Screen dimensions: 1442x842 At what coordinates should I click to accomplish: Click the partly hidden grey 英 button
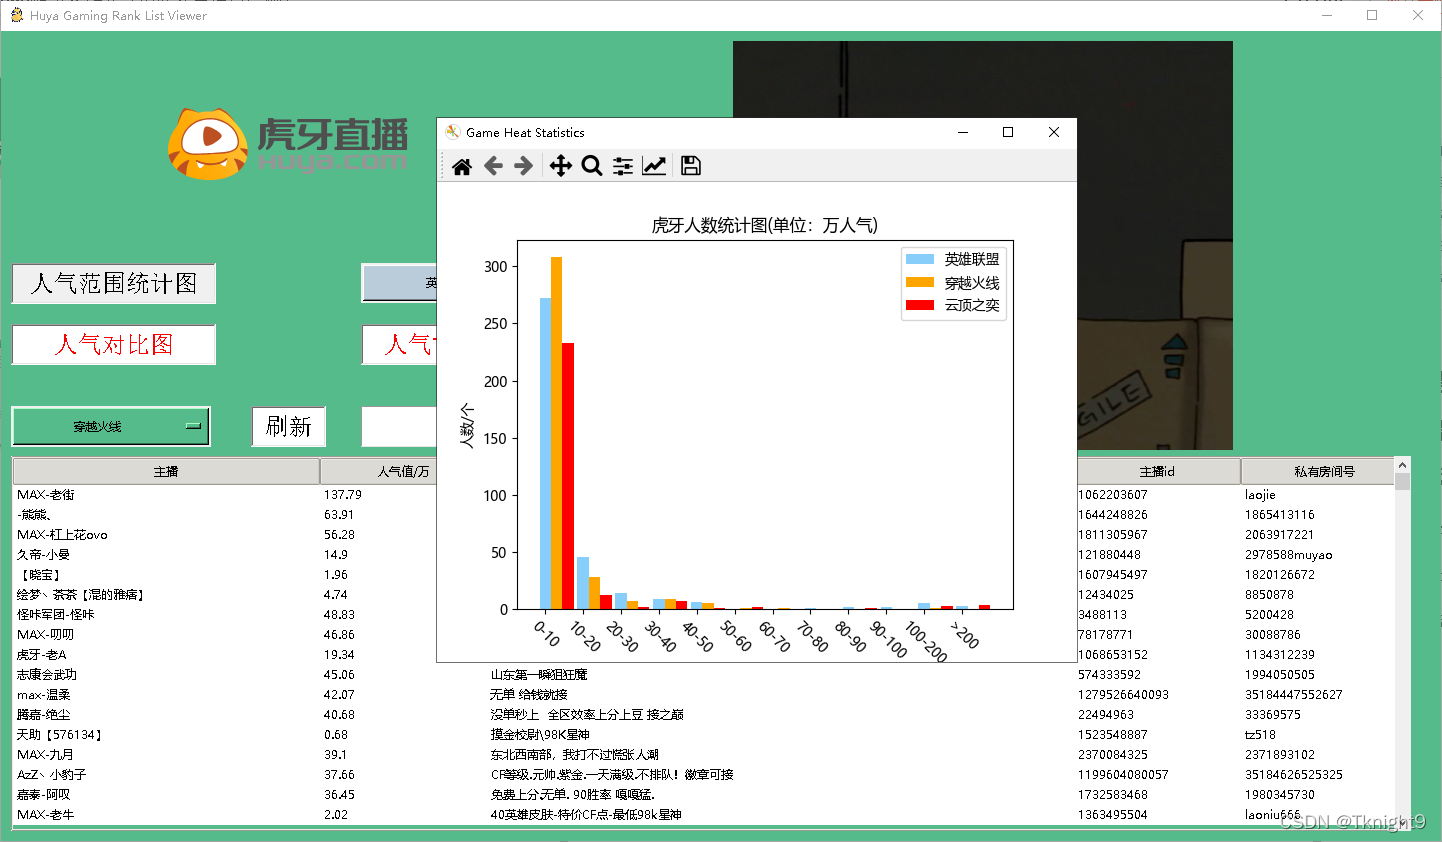point(399,283)
